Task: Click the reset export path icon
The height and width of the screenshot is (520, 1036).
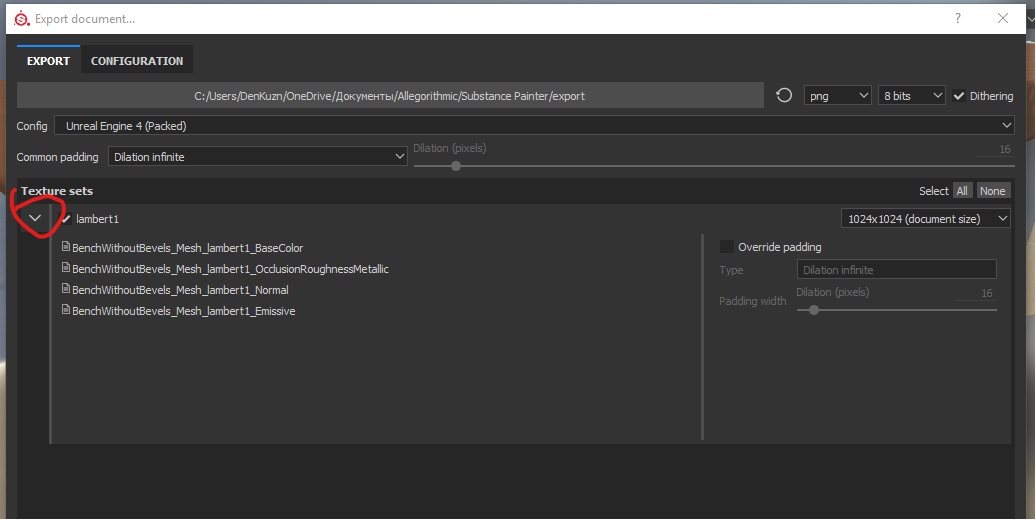Action: (x=784, y=95)
